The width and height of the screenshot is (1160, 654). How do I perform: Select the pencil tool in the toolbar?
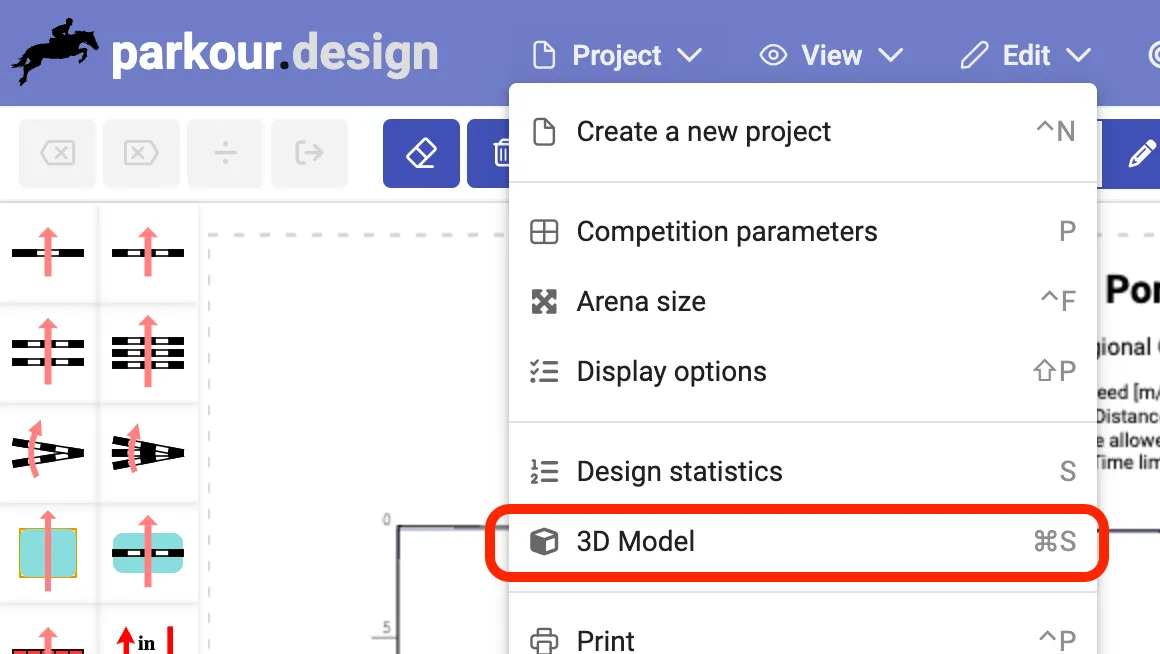click(1139, 154)
